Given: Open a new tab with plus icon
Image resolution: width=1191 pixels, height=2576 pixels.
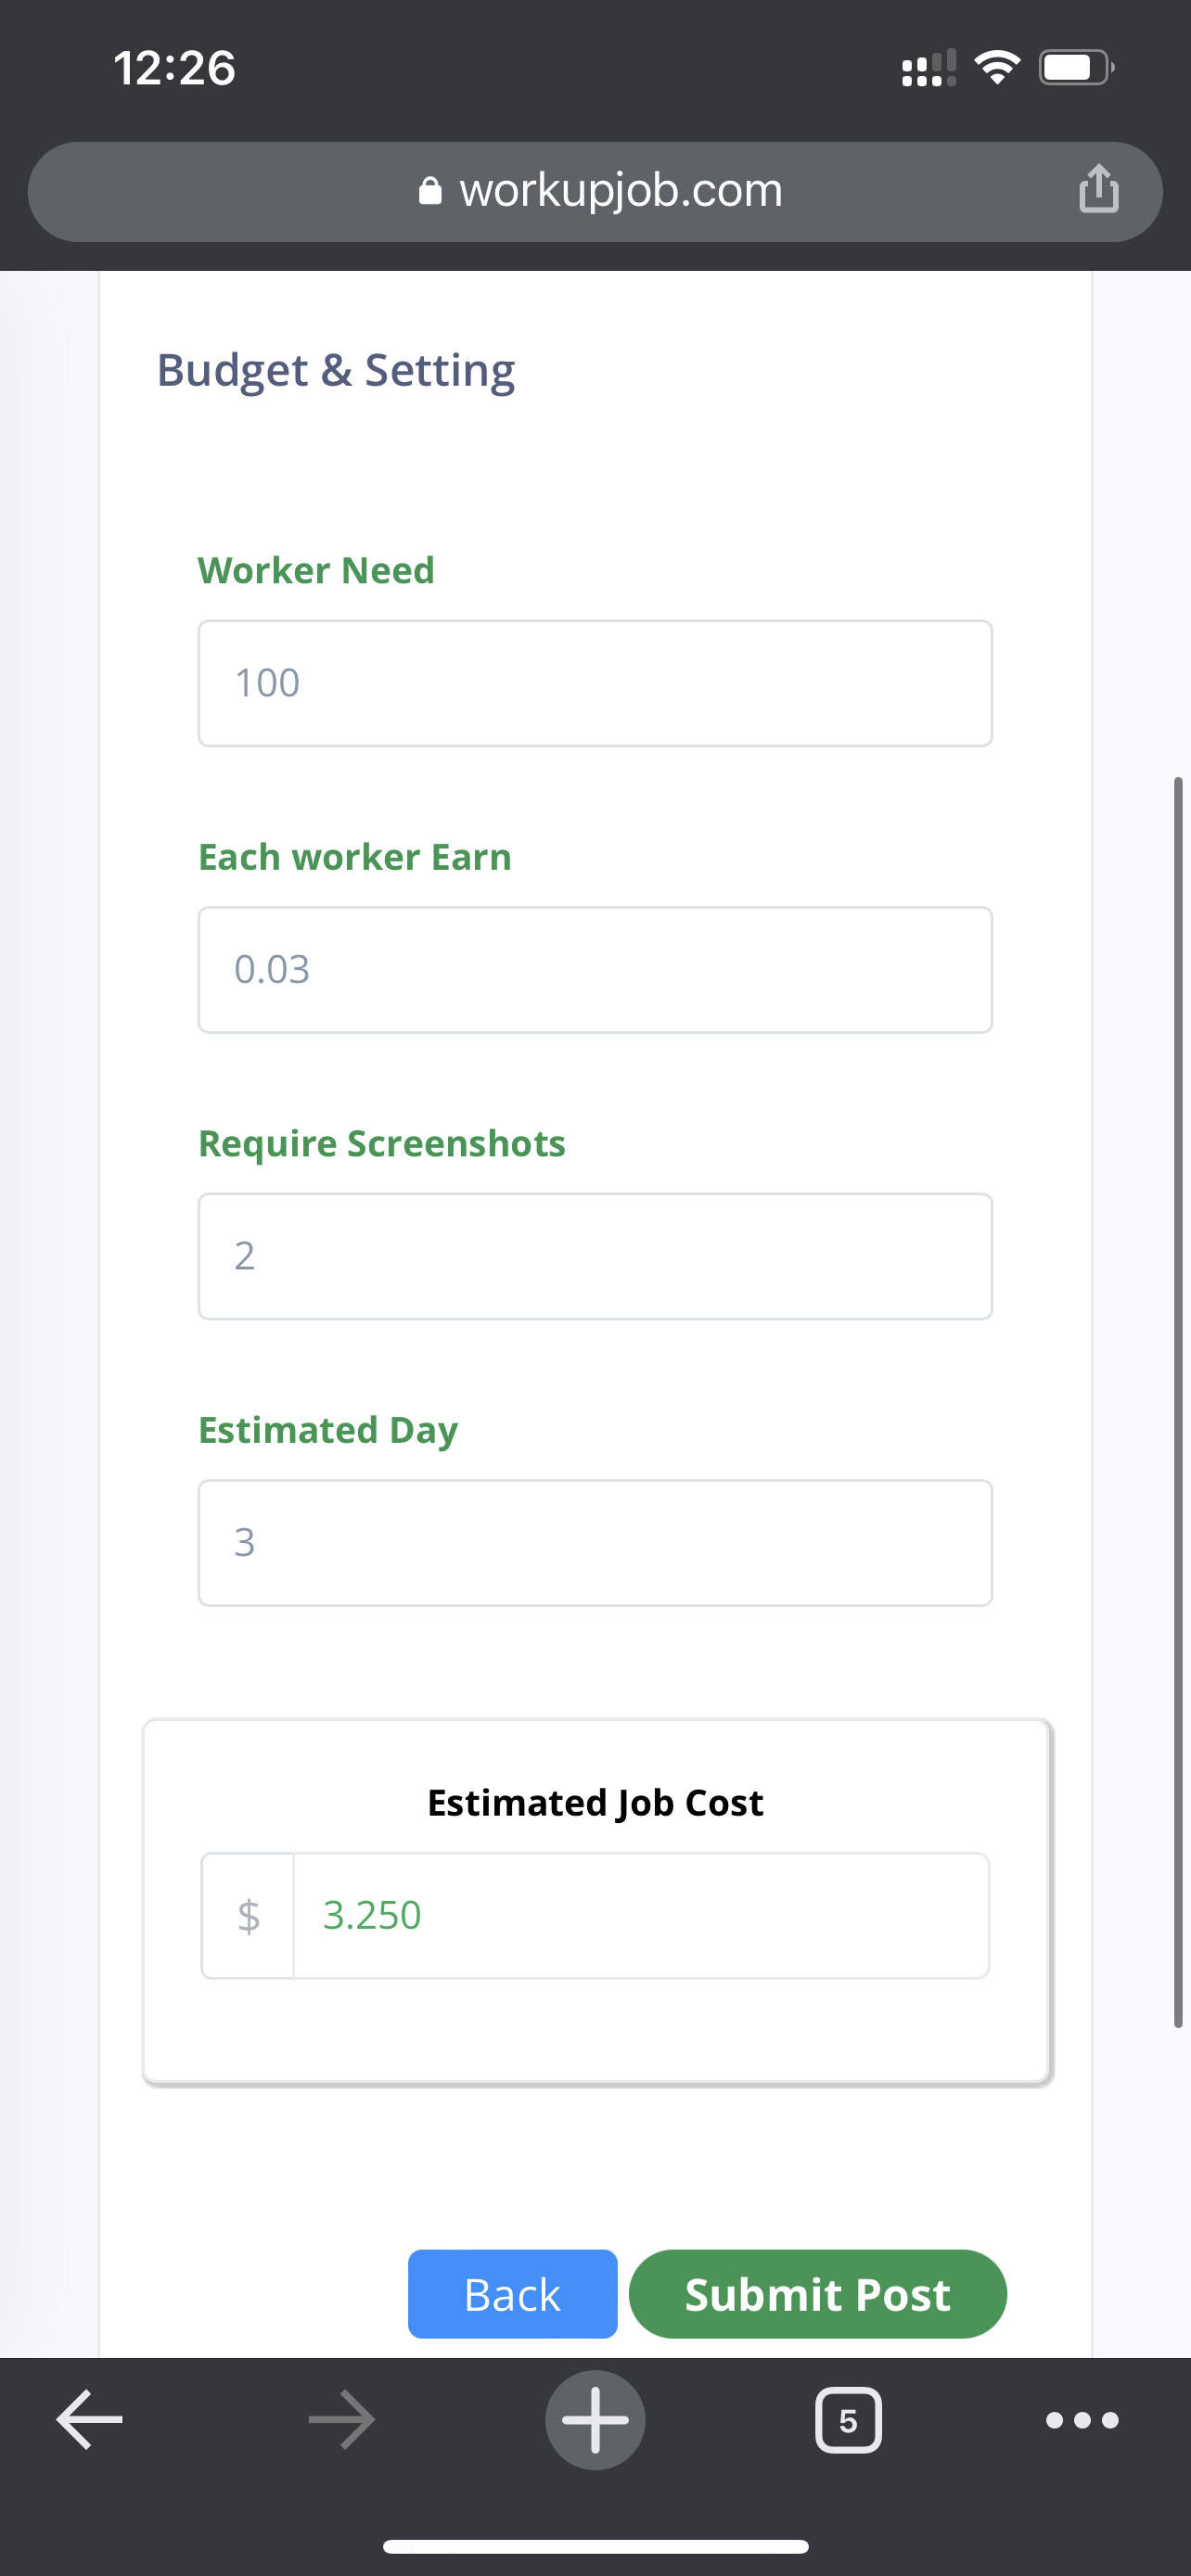Looking at the screenshot, I should 595,2419.
